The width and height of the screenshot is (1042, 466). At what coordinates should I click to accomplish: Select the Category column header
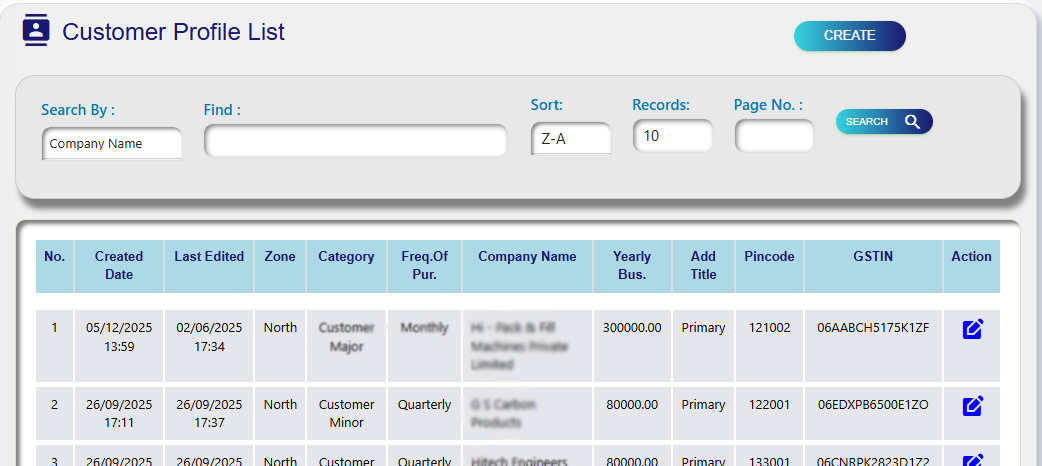click(x=346, y=257)
